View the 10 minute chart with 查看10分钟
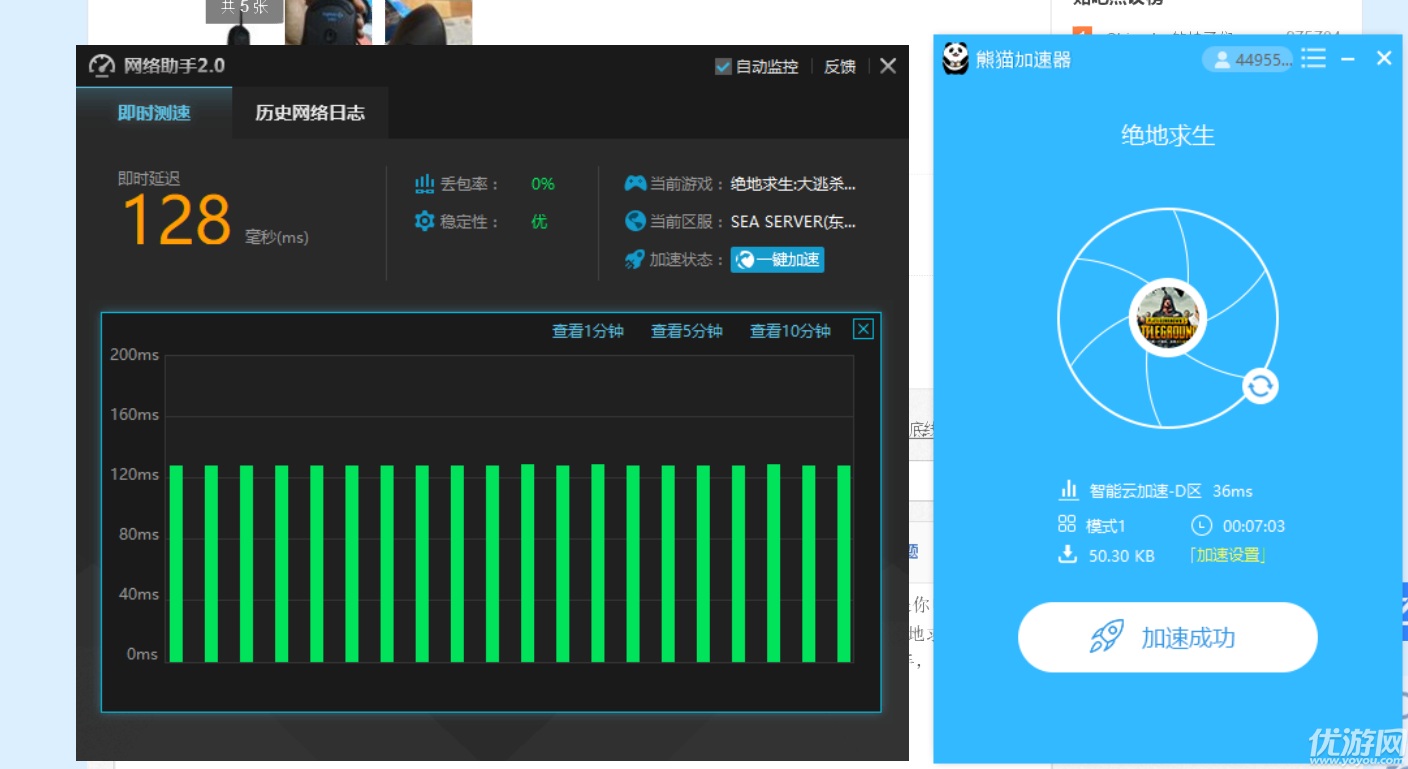The width and height of the screenshot is (1408, 769). click(x=790, y=331)
